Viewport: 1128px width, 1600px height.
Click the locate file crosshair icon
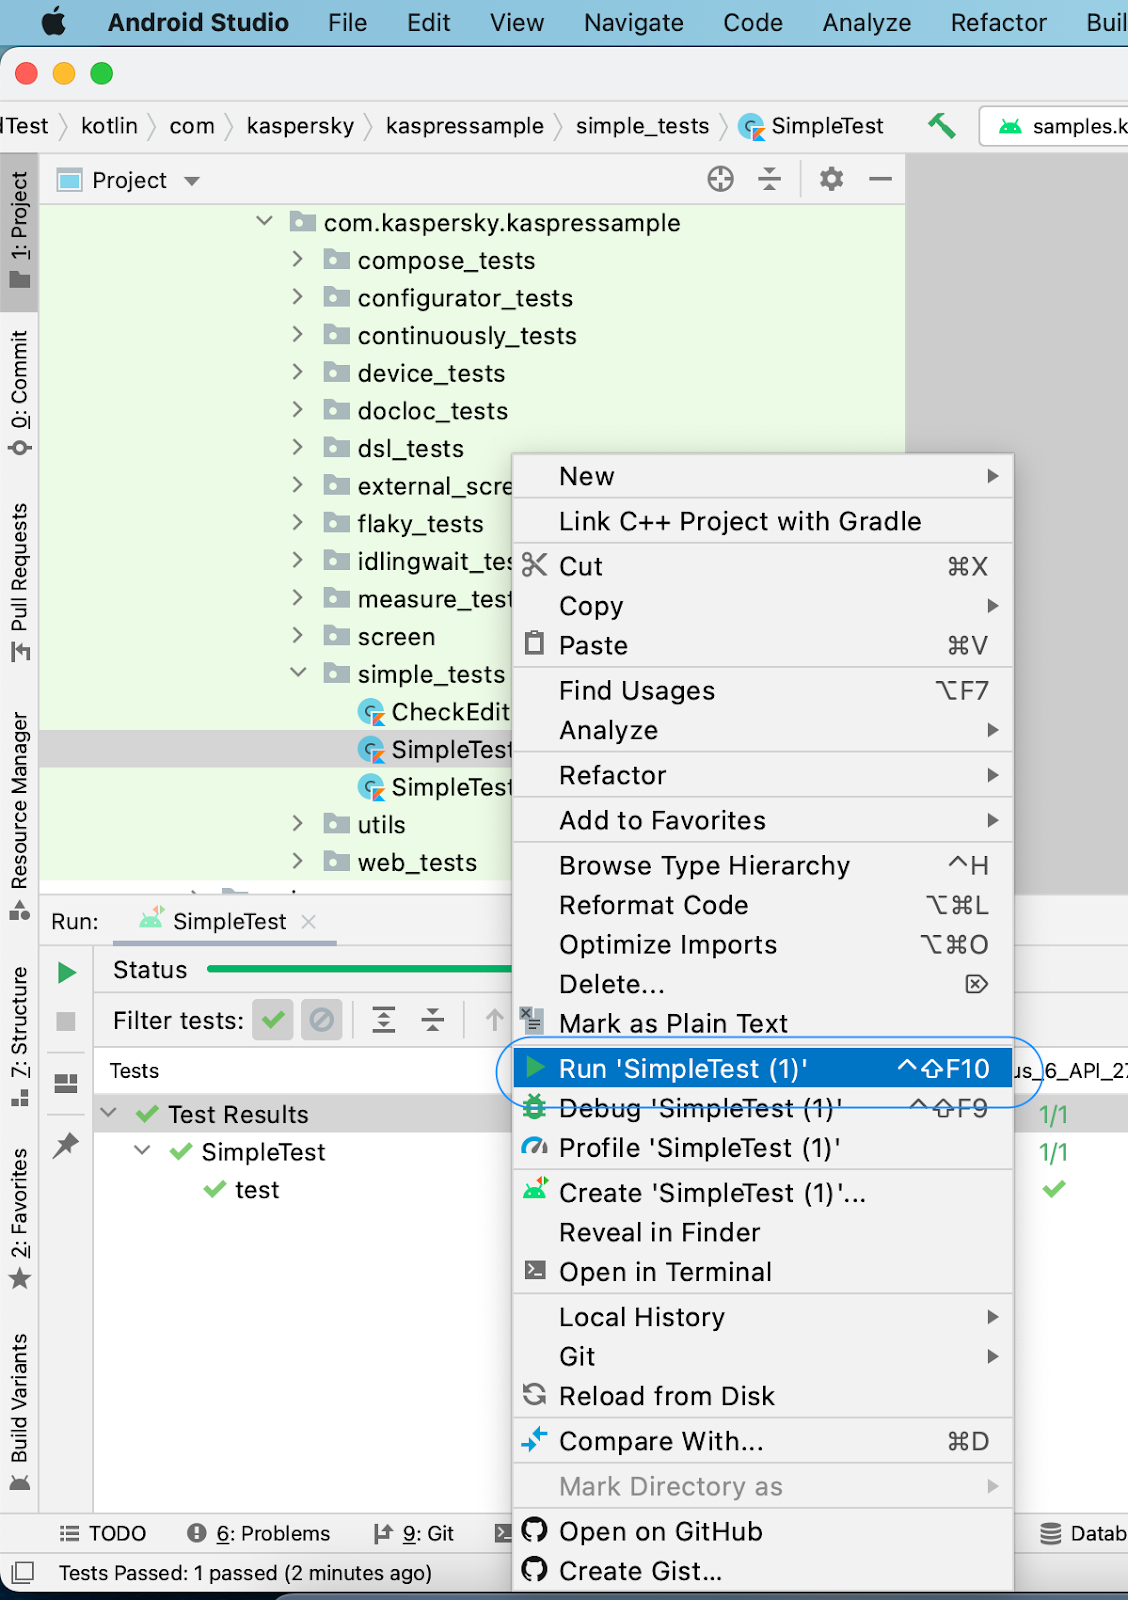(x=720, y=180)
